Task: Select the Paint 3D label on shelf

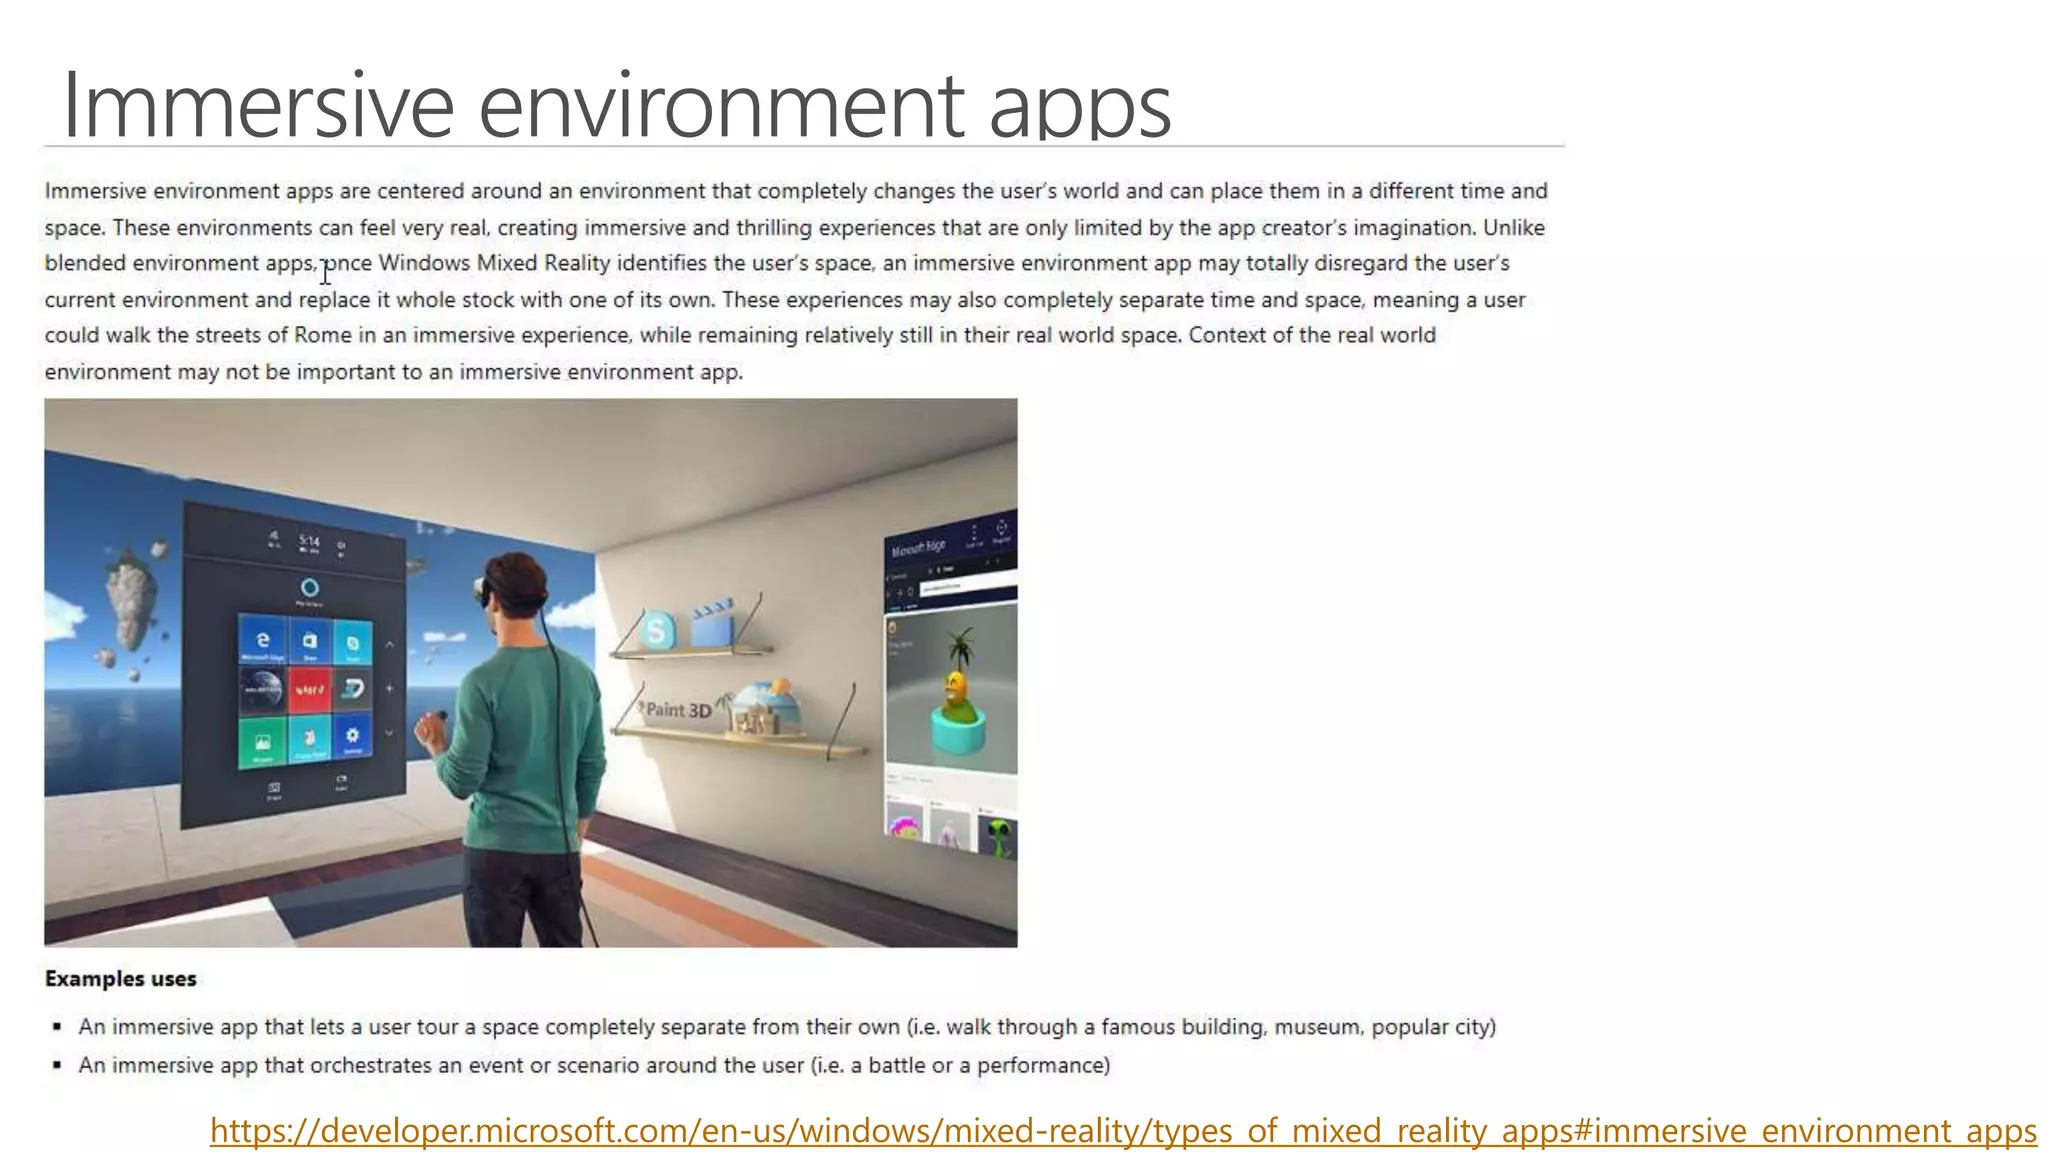Action: pyautogui.click(x=678, y=710)
